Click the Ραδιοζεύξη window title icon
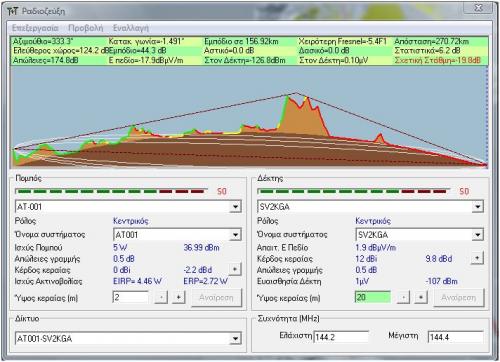500x362 pixels. (x=12, y=11)
